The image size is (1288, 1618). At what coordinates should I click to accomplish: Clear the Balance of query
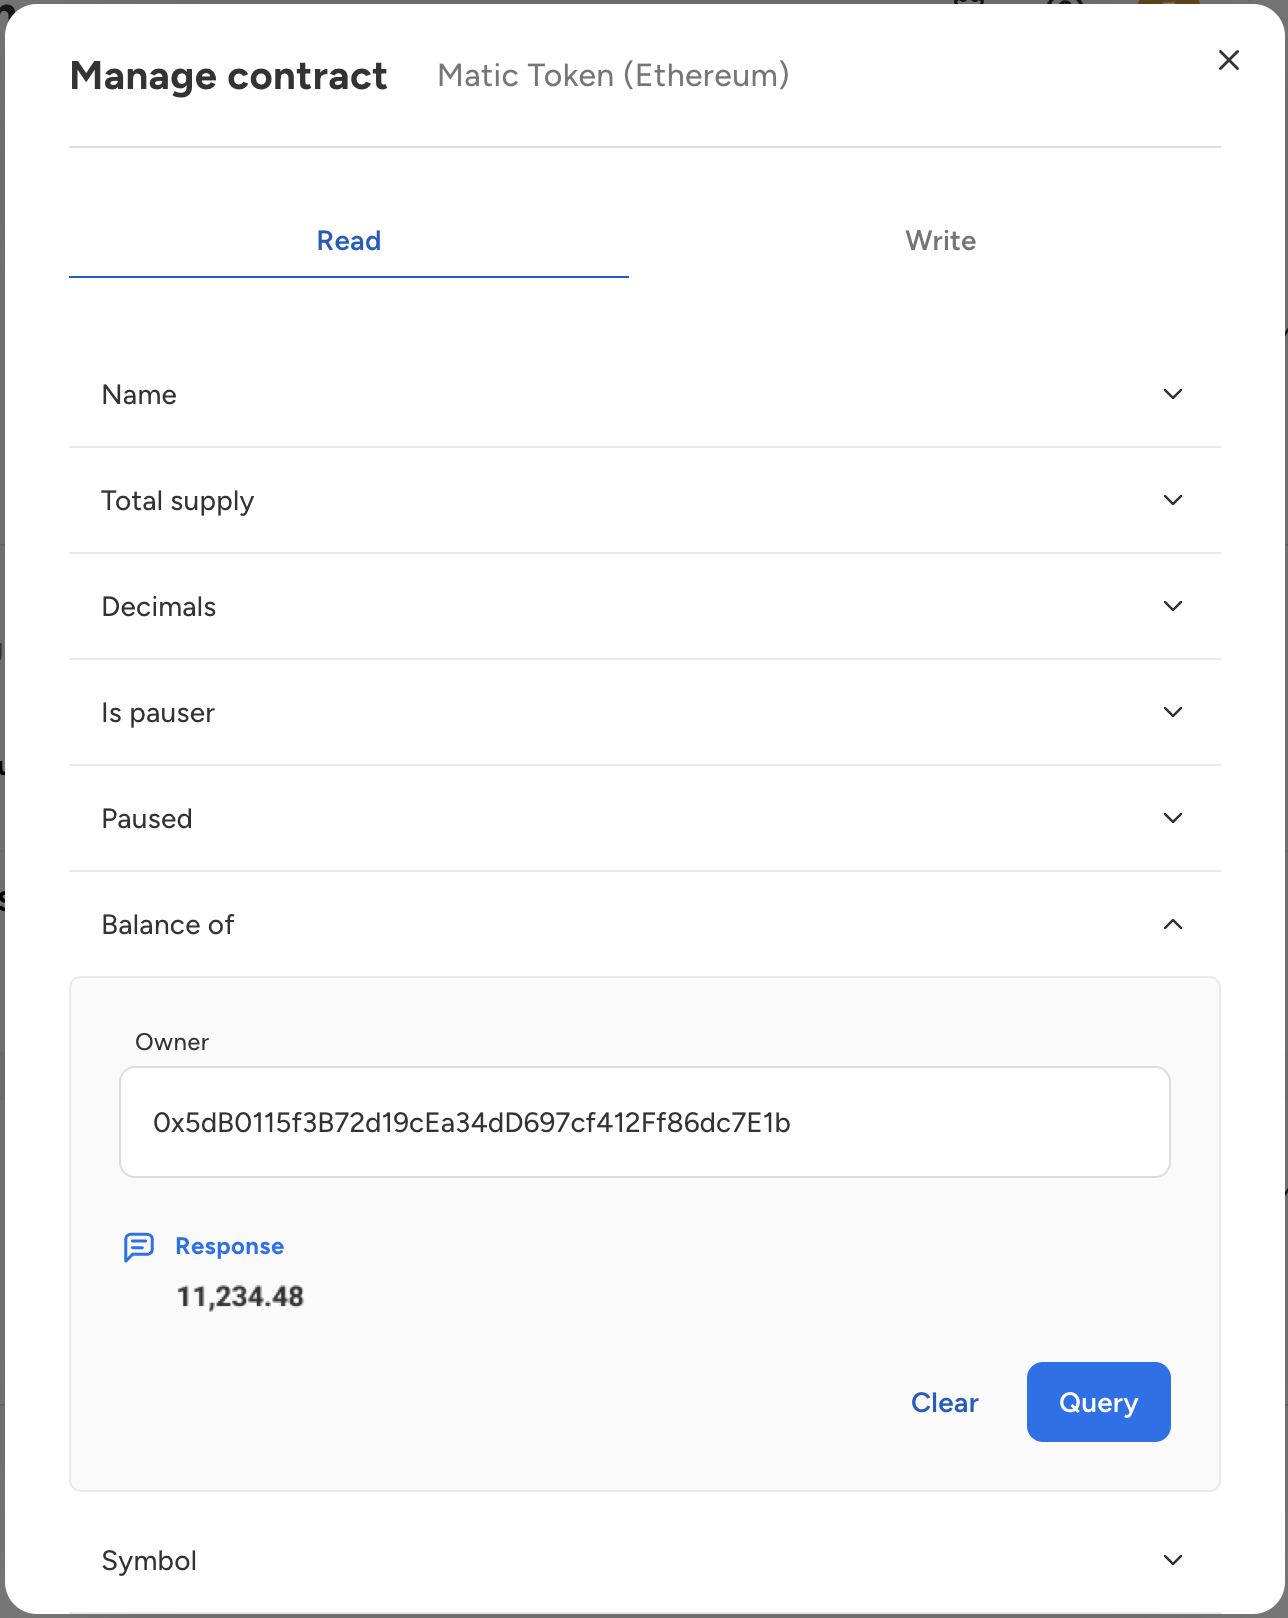(x=945, y=1402)
